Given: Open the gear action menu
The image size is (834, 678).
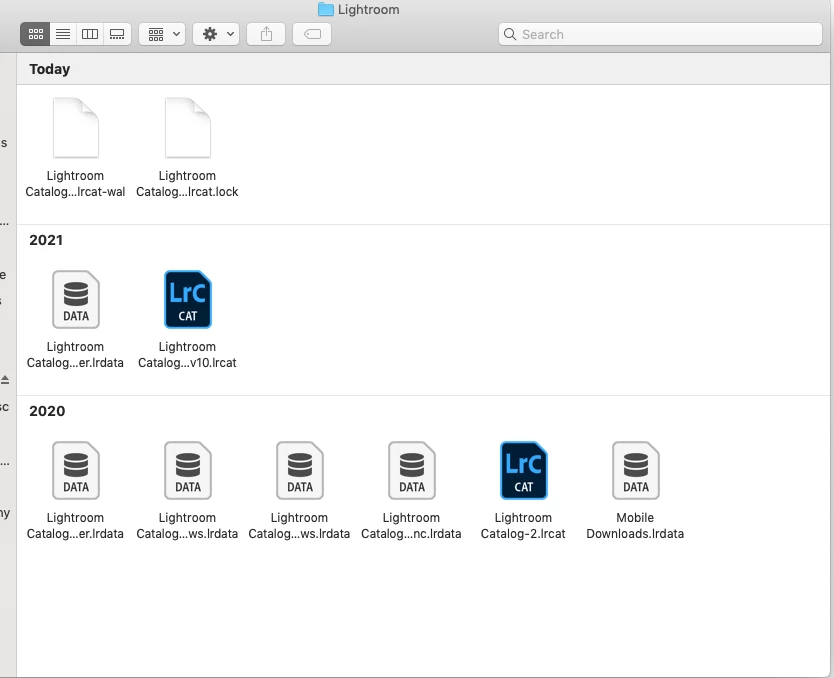Looking at the screenshot, I should coord(216,35).
